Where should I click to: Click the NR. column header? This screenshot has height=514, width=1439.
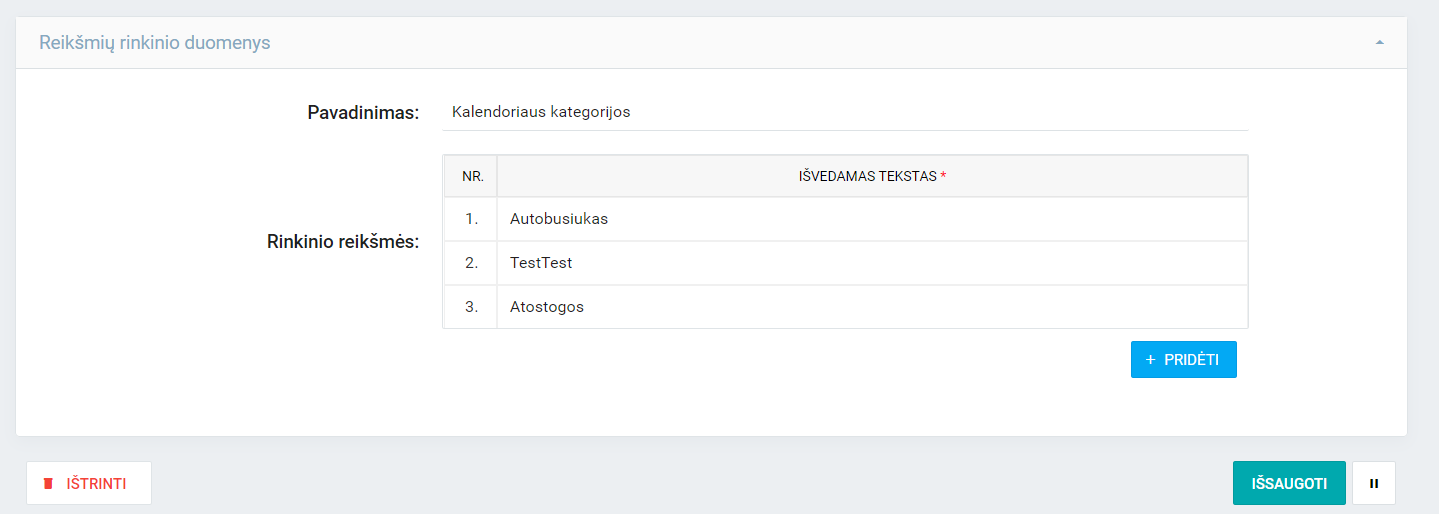click(x=472, y=176)
